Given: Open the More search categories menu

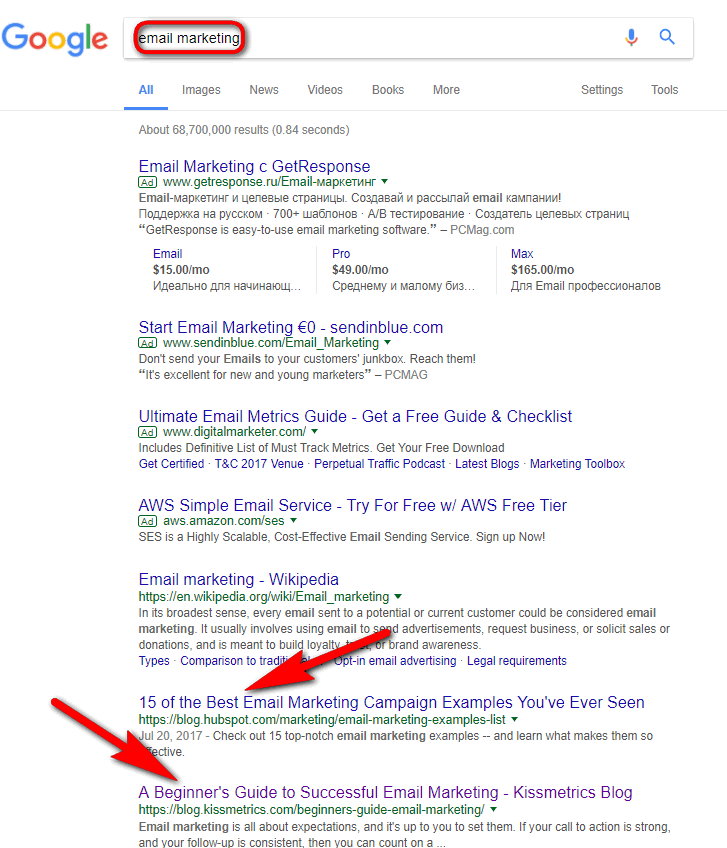Looking at the screenshot, I should point(446,90).
